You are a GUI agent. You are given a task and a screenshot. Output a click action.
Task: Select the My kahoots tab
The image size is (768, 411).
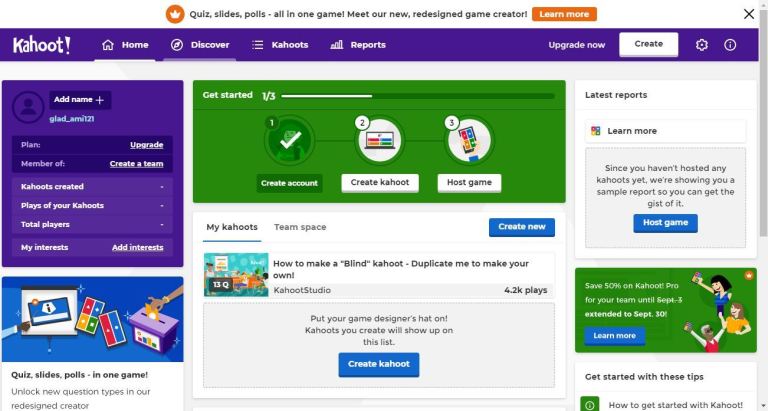232,227
